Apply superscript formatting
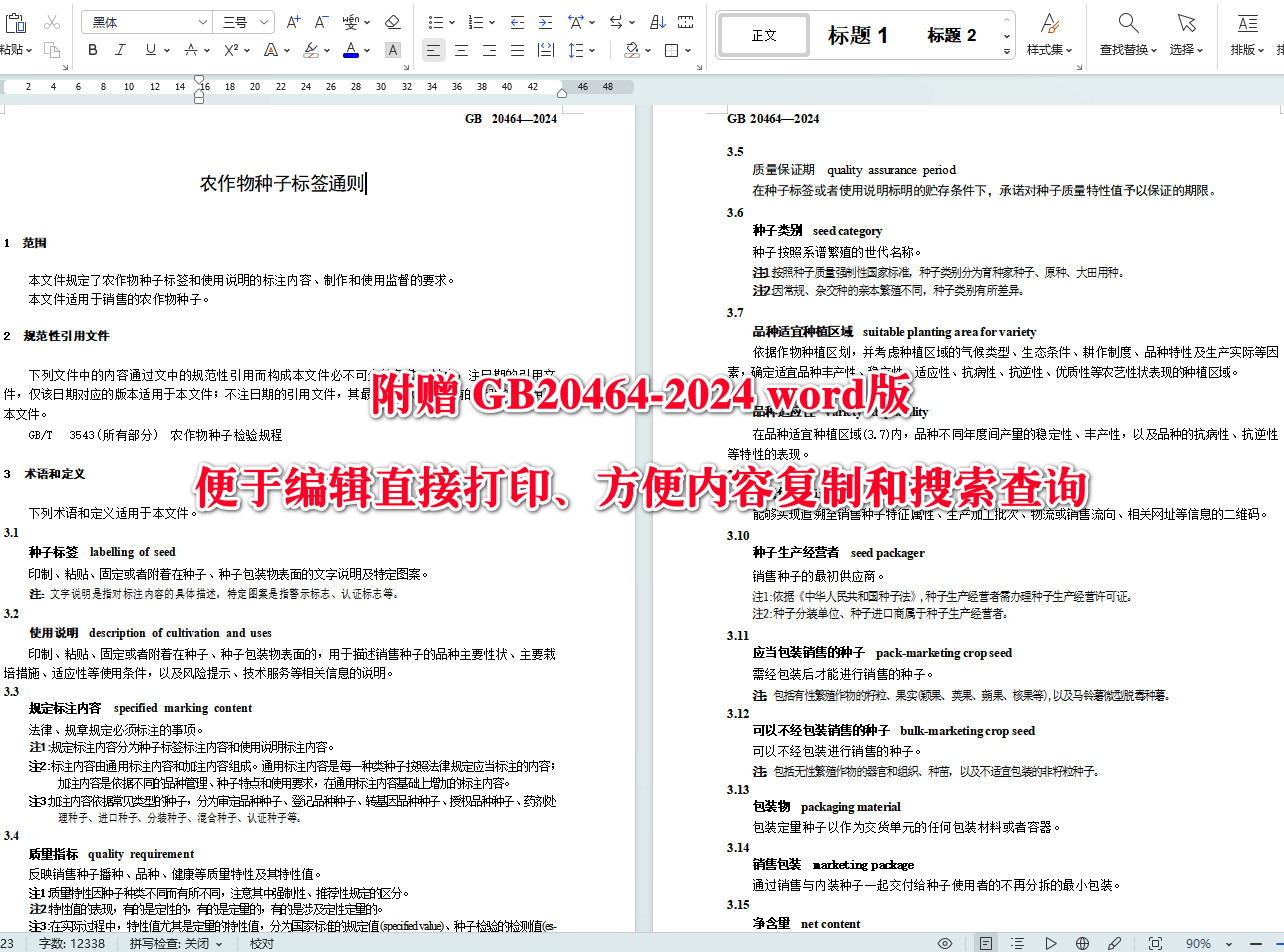This screenshot has height=952, width=1284. point(232,48)
